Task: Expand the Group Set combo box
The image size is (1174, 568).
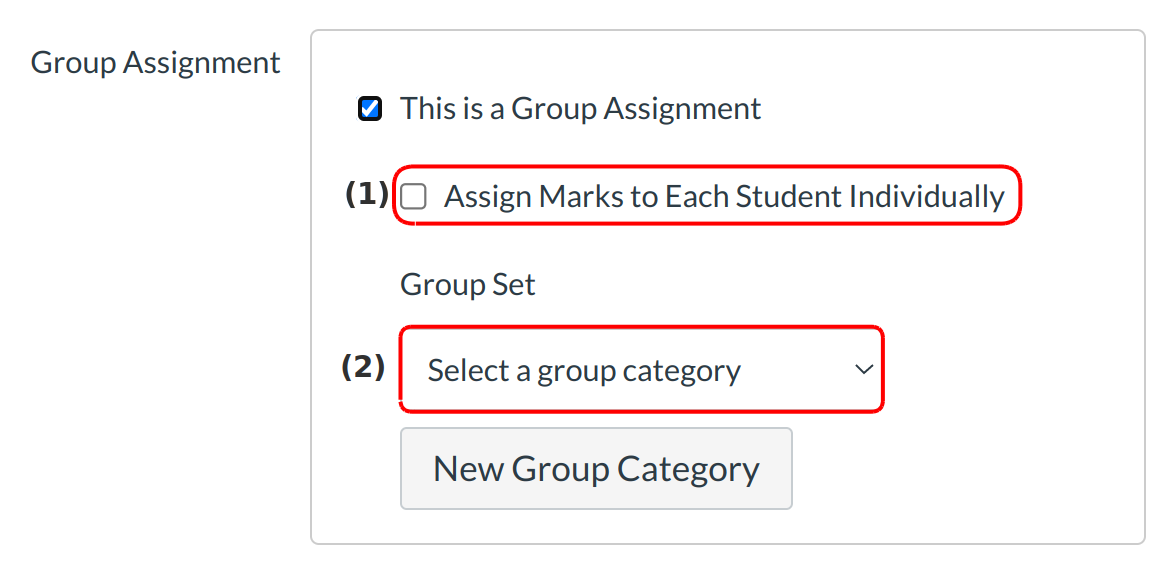Action: (x=641, y=370)
